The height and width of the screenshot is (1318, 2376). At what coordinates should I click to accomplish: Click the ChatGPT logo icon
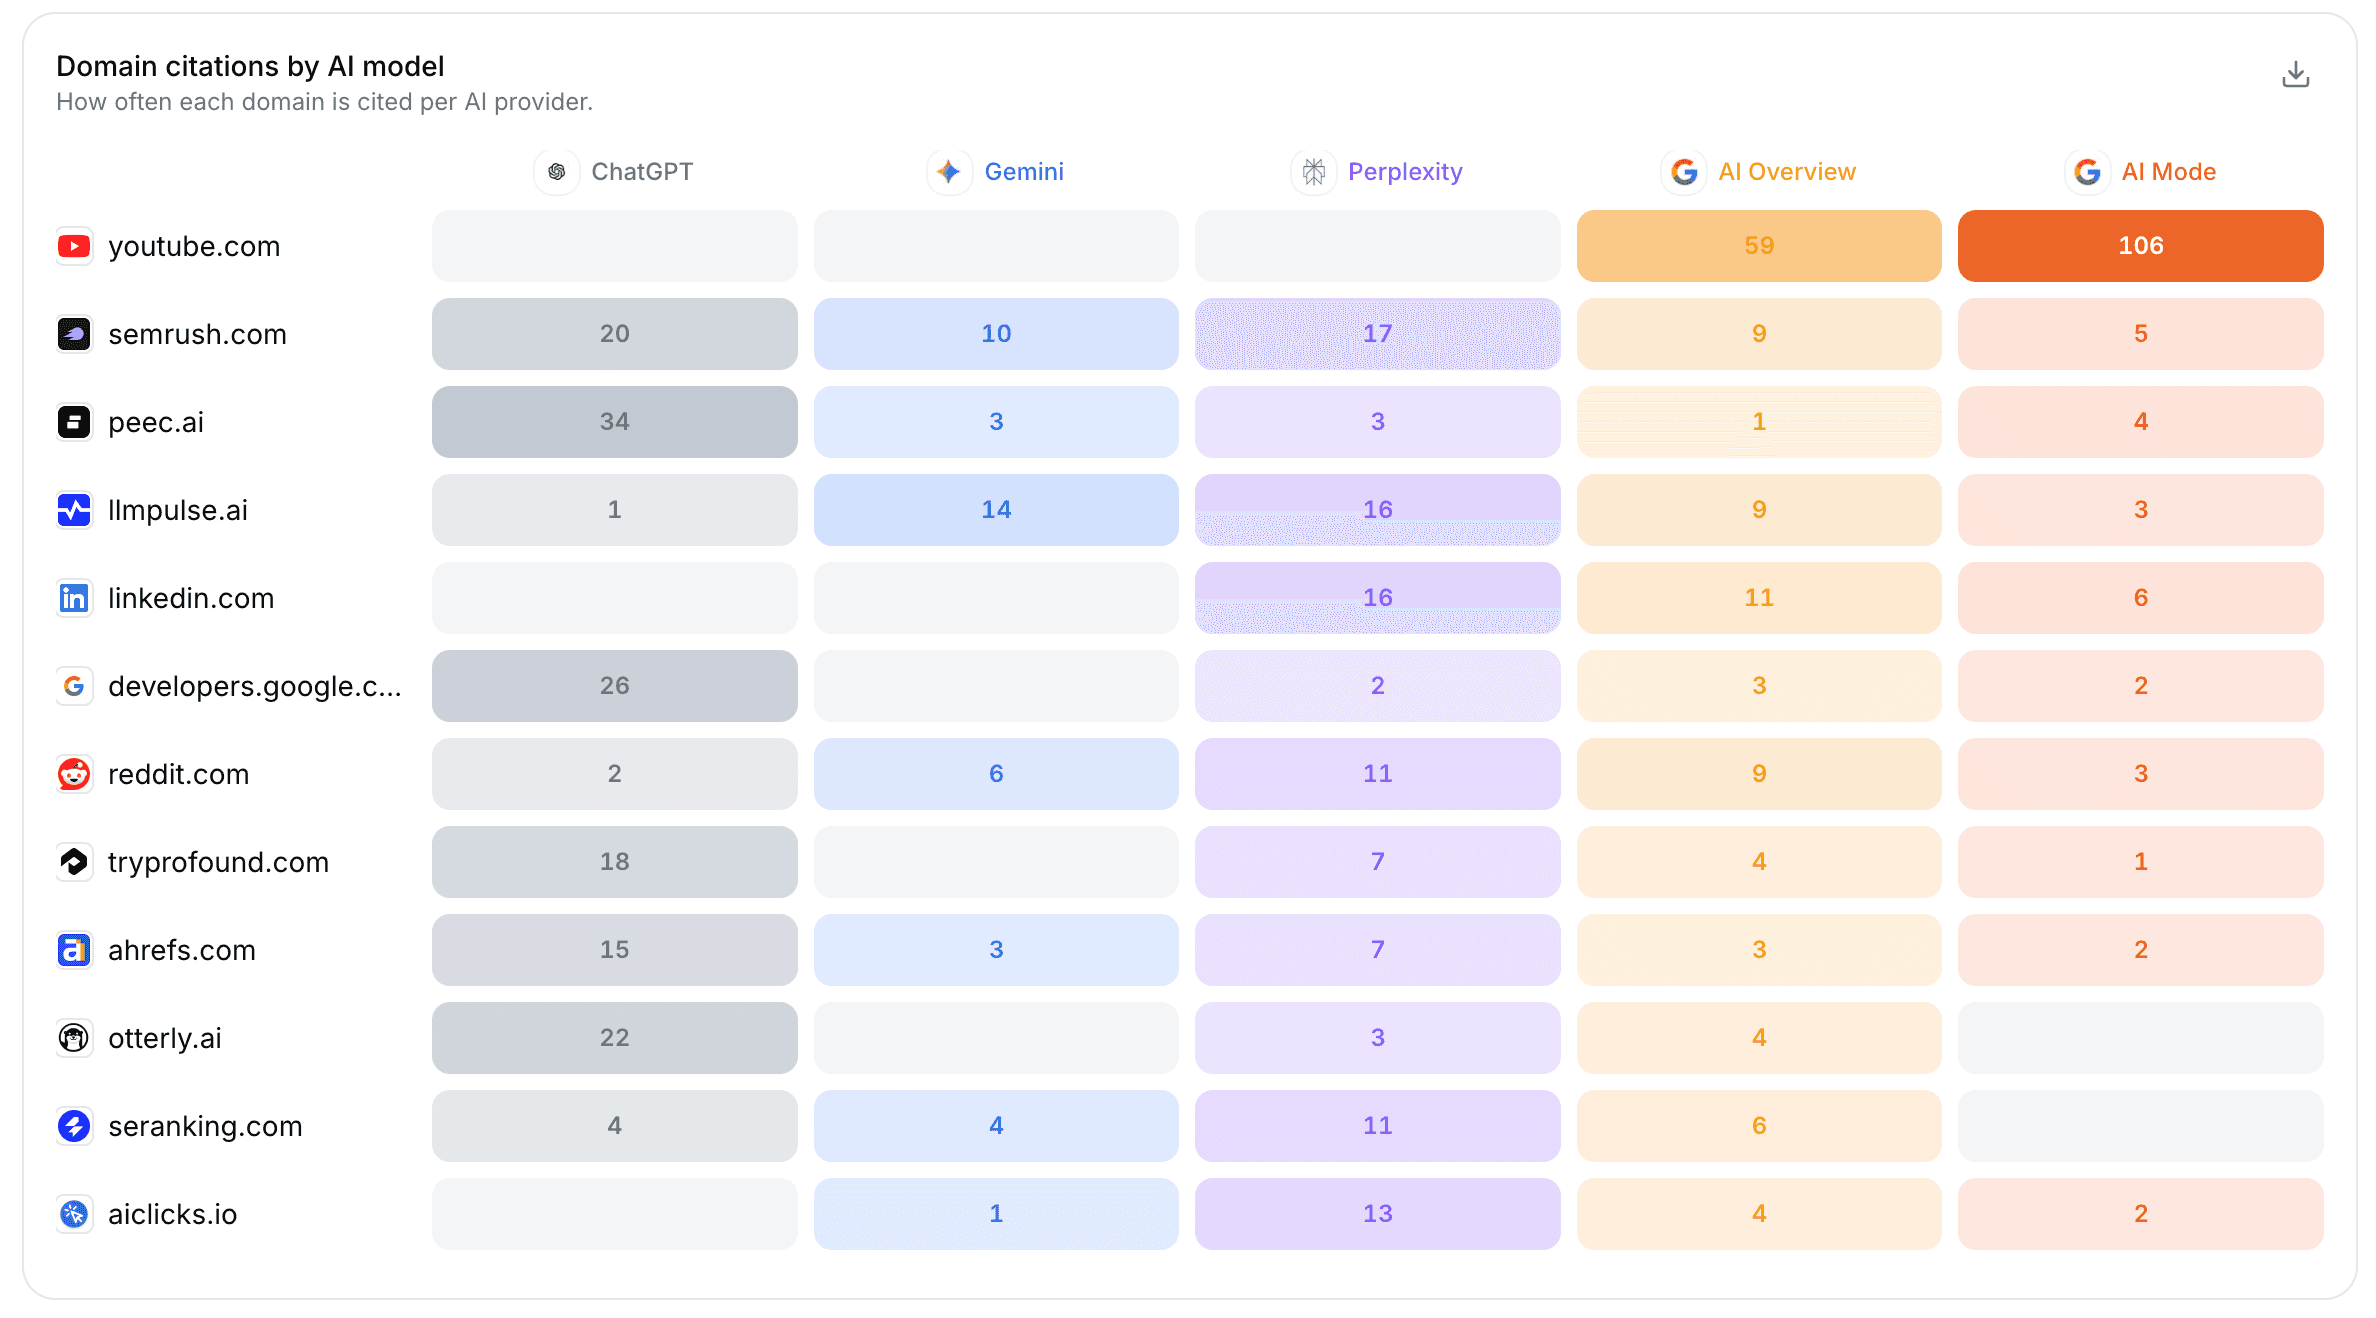557,172
